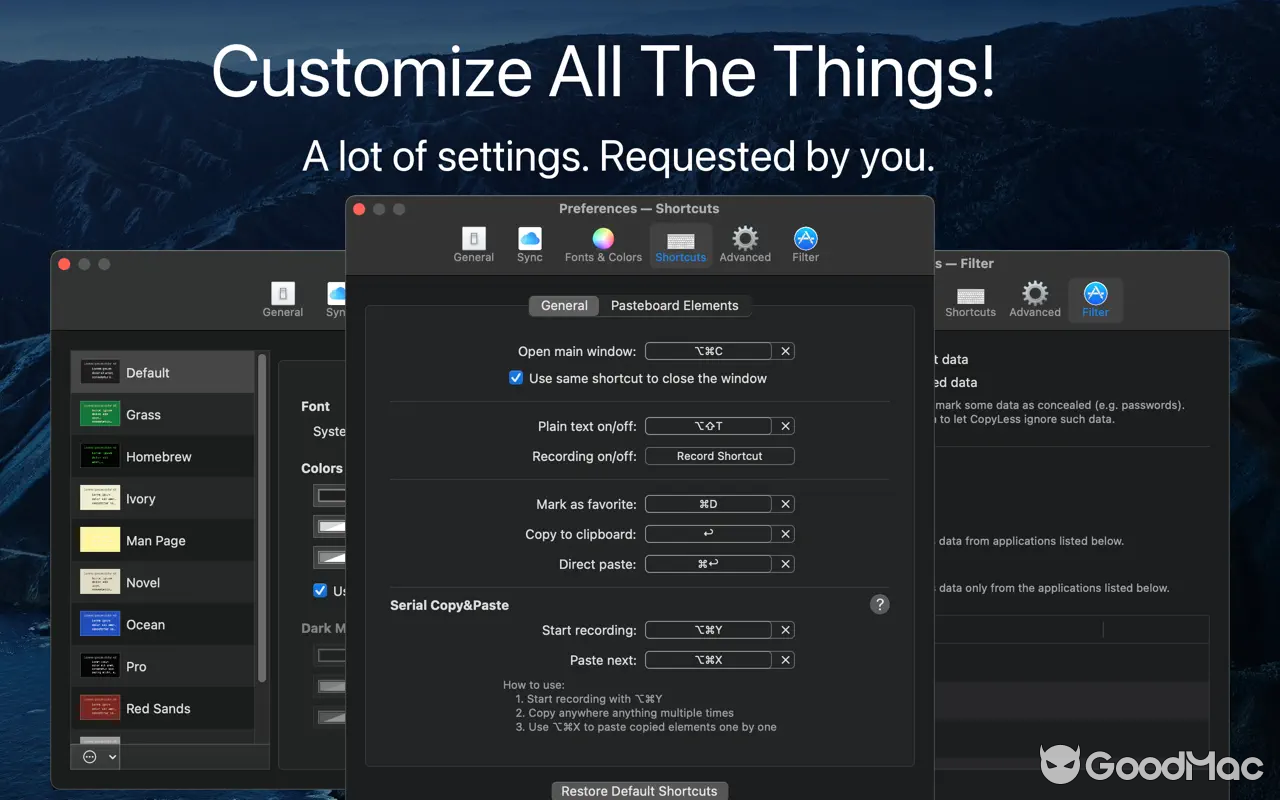Select the Shortcuts keyboard icon

click(x=680, y=243)
